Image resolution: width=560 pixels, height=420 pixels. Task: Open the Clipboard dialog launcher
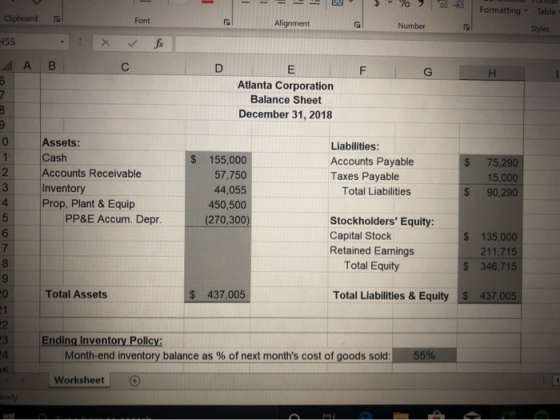pyautogui.click(x=56, y=19)
